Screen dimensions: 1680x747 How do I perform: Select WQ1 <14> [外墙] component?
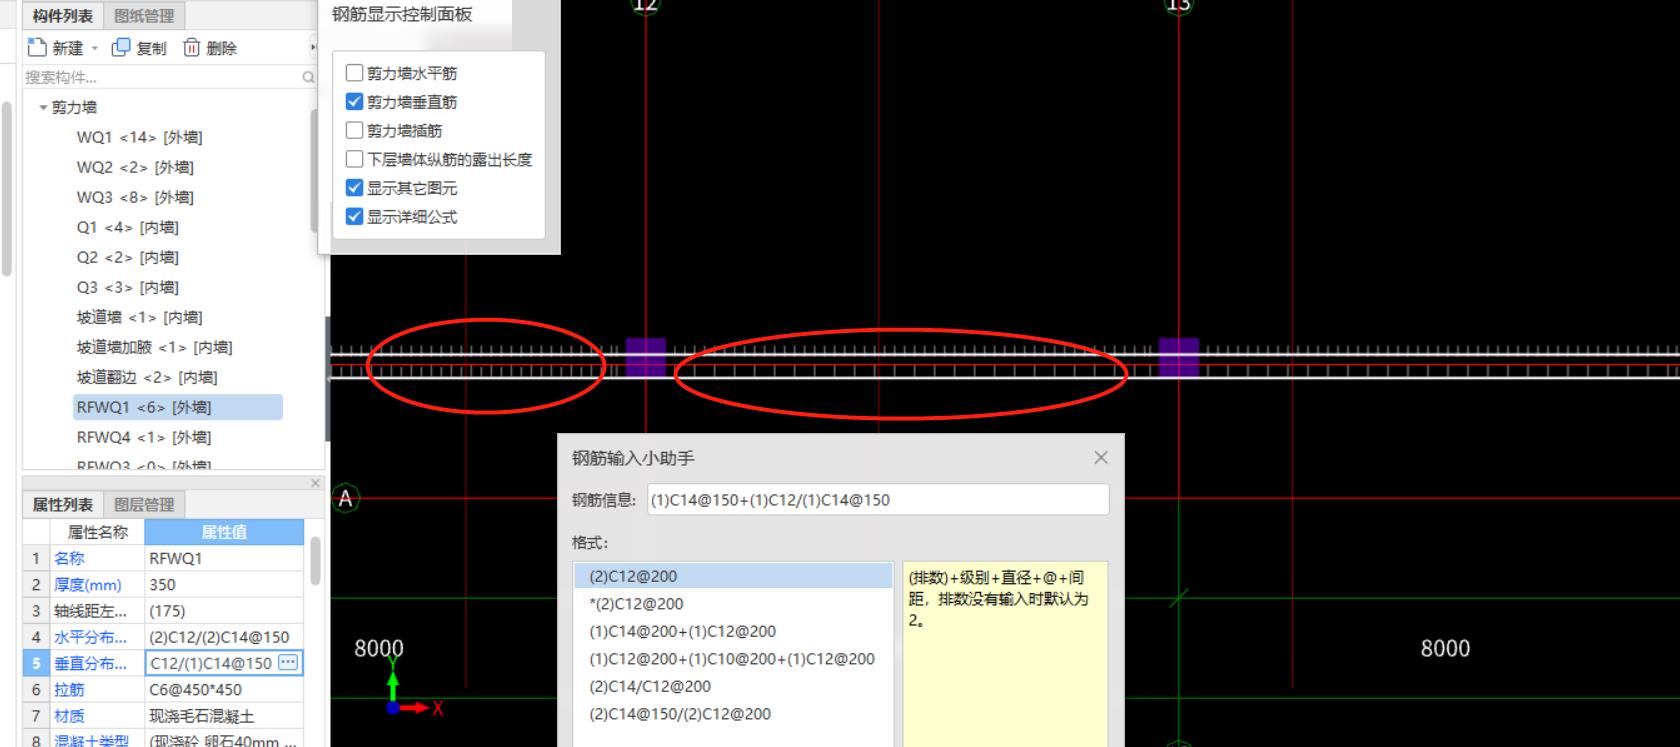coord(139,137)
